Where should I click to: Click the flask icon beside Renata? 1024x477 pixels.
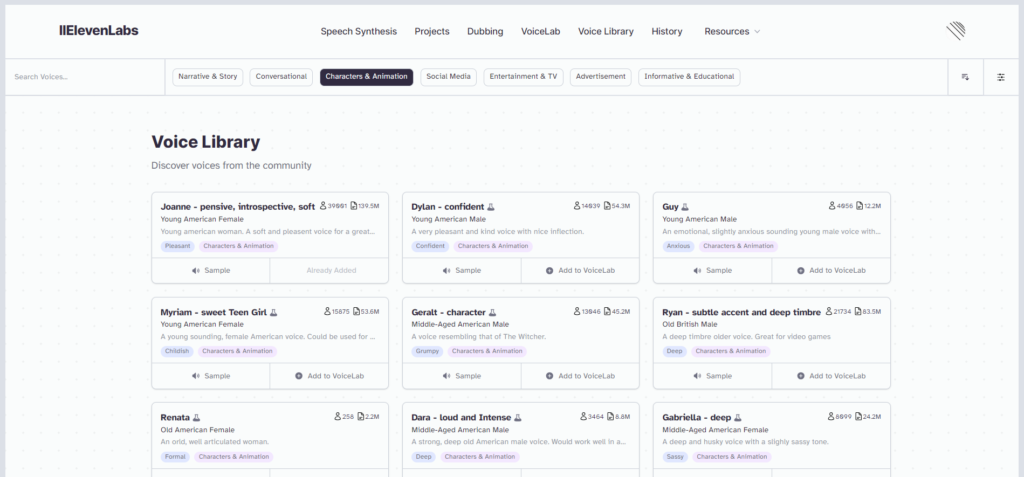pyautogui.click(x=197, y=418)
